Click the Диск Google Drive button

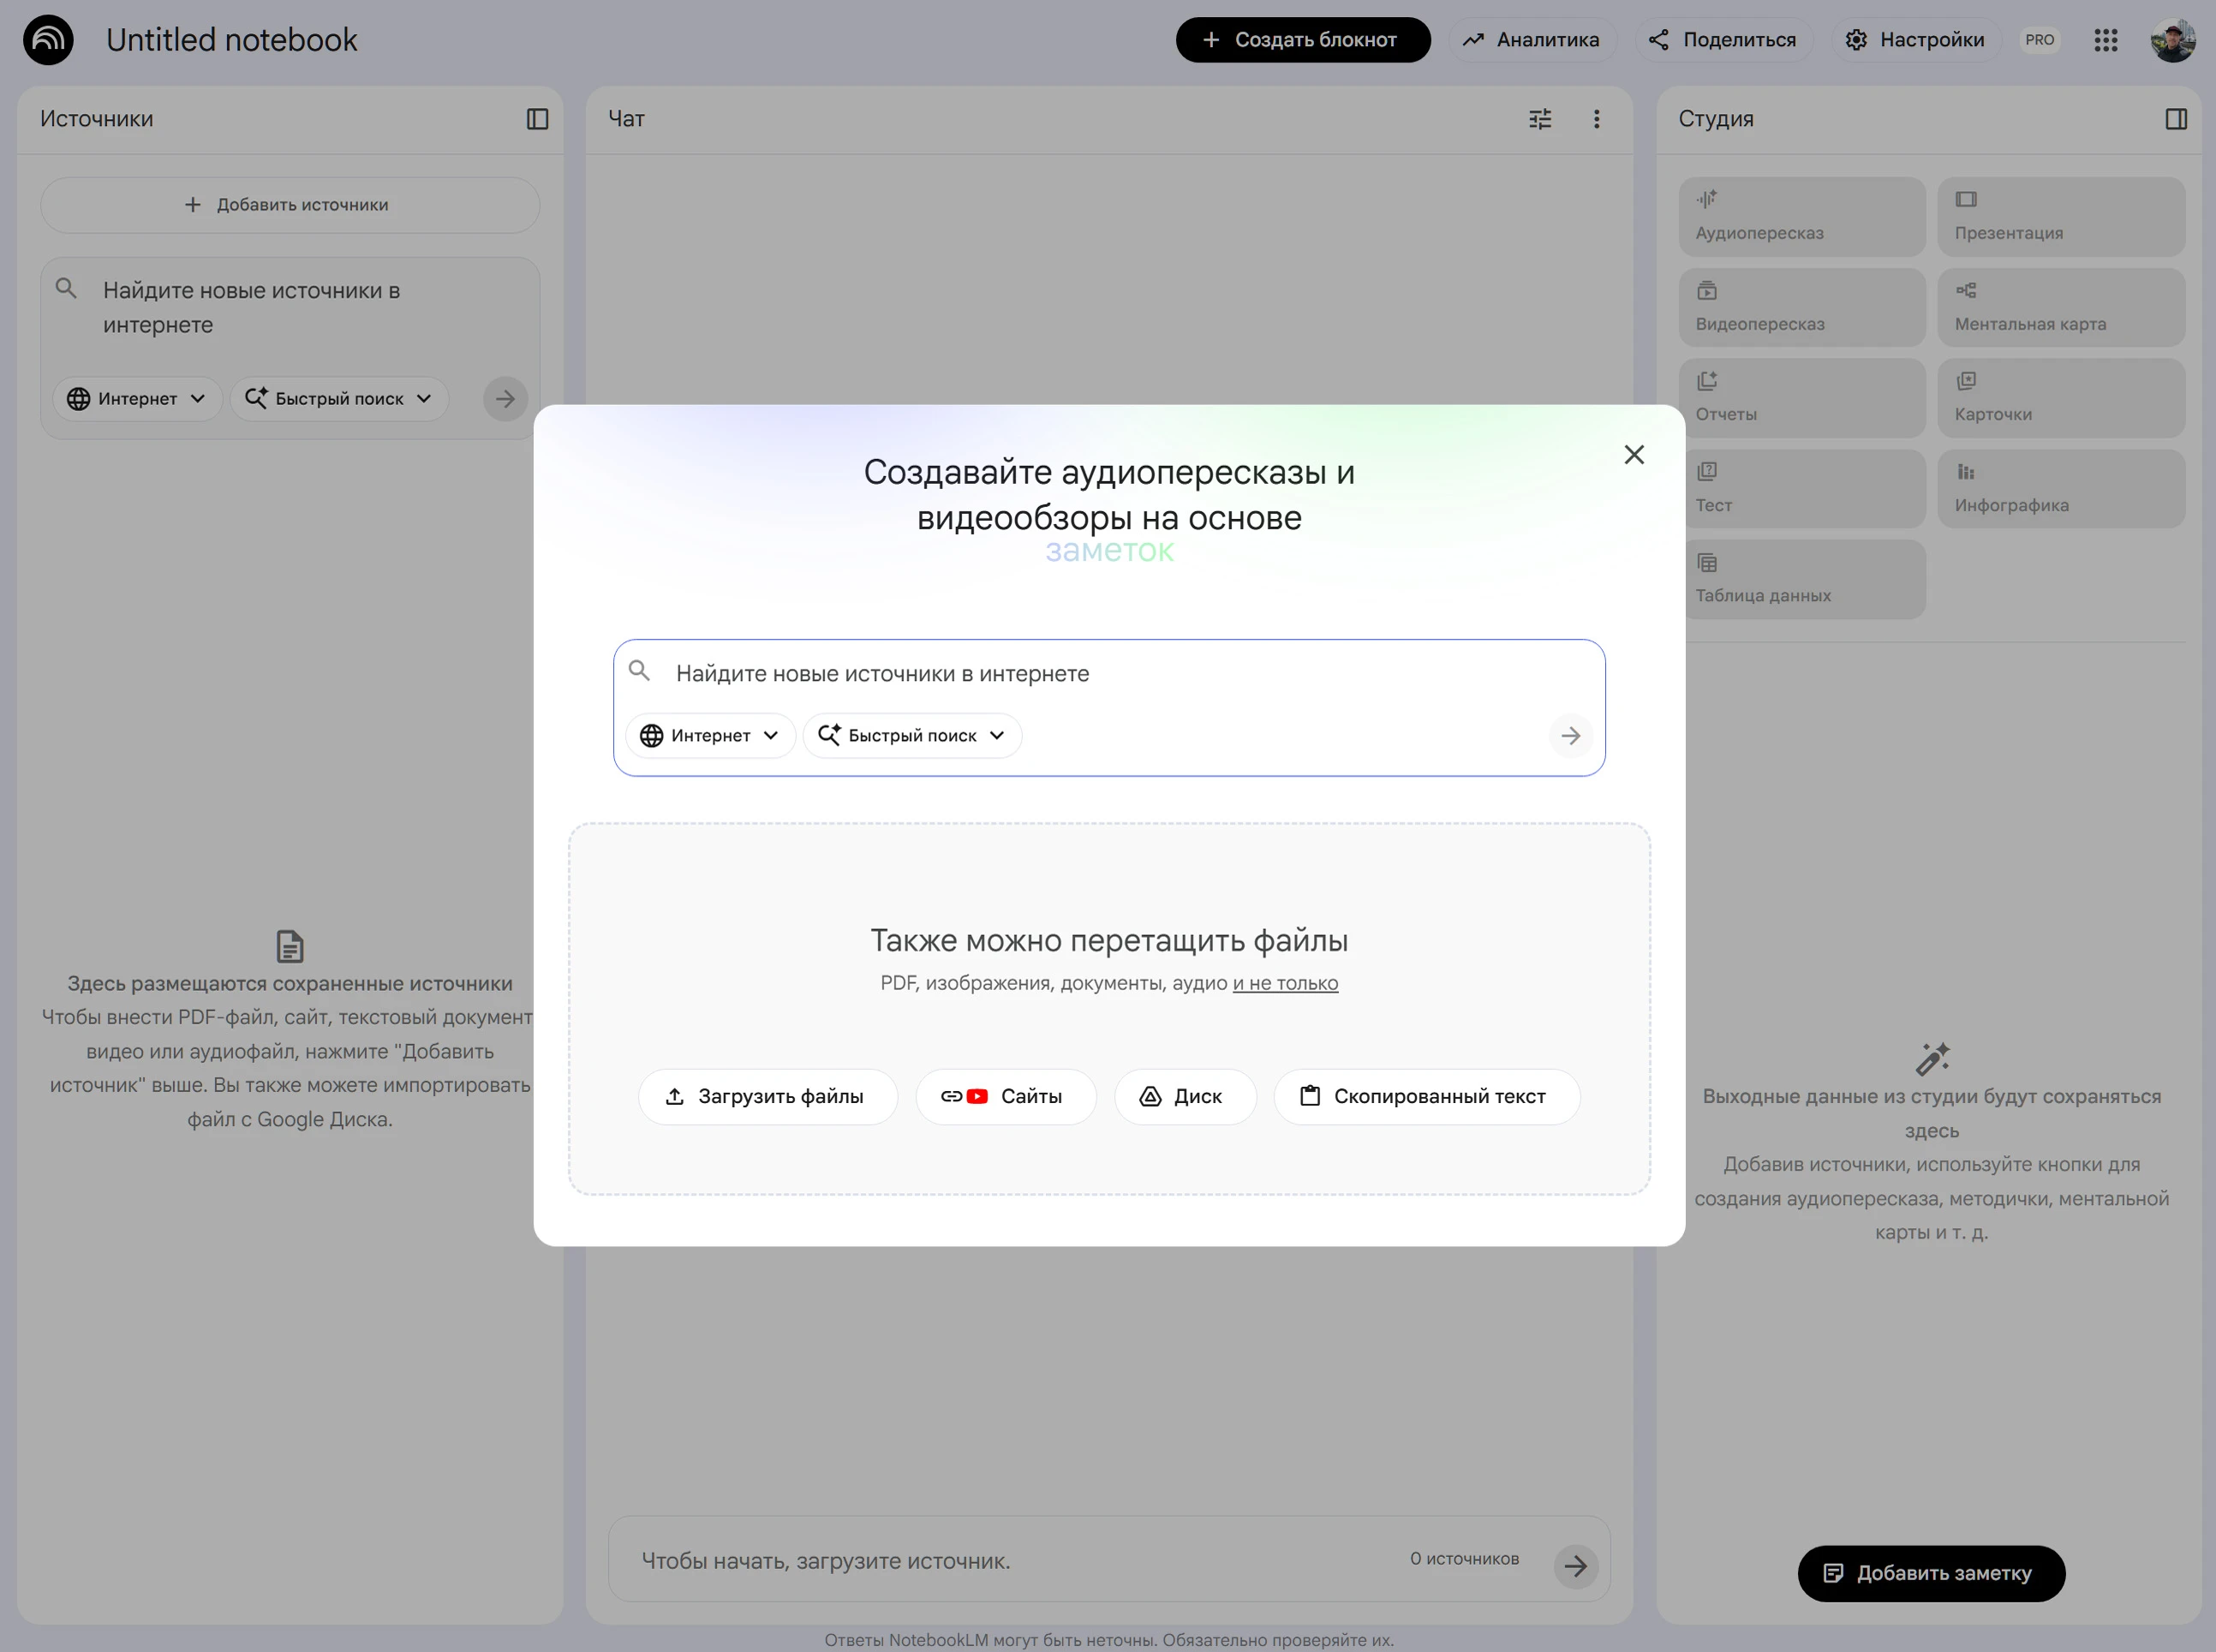click(1184, 1097)
